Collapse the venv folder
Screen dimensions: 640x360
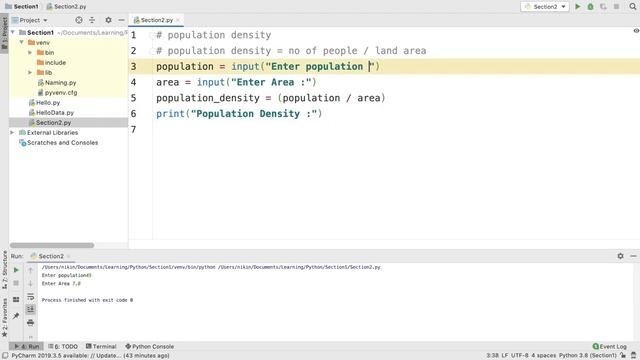click(x=22, y=42)
